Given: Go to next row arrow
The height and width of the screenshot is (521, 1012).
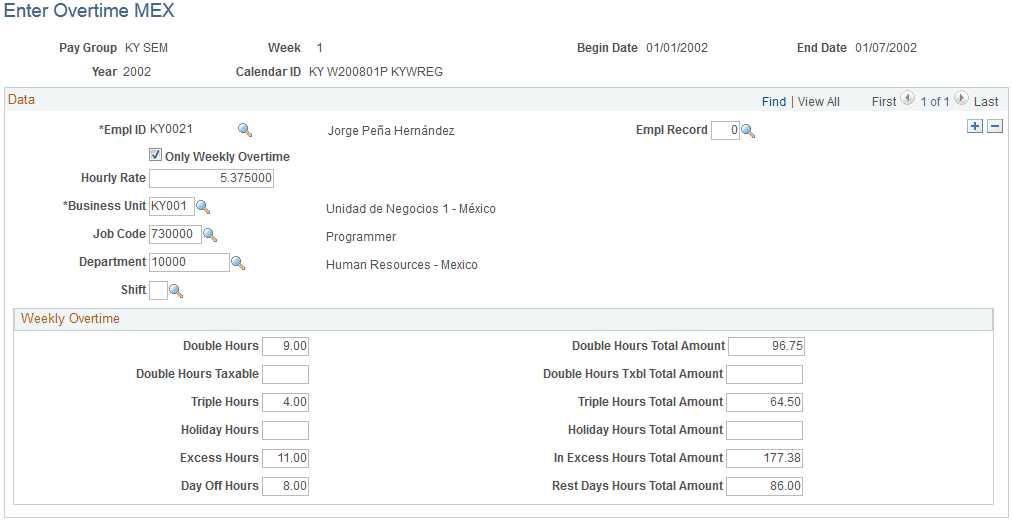Looking at the screenshot, I should tap(960, 99).
